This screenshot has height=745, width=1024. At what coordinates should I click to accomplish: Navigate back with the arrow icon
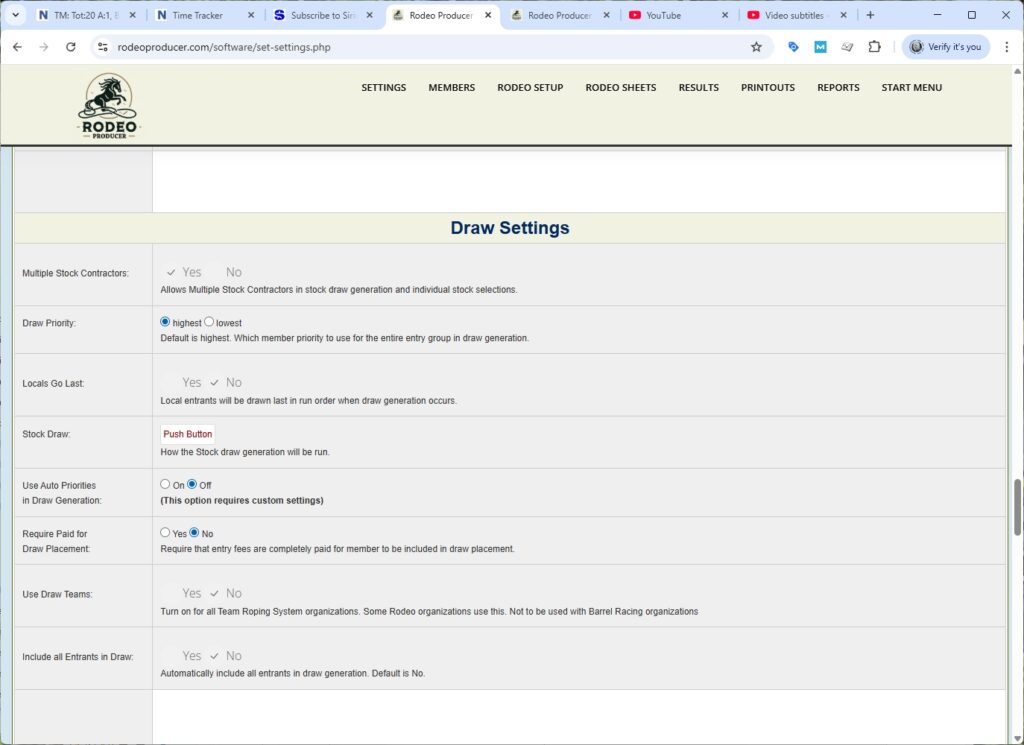(16, 46)
